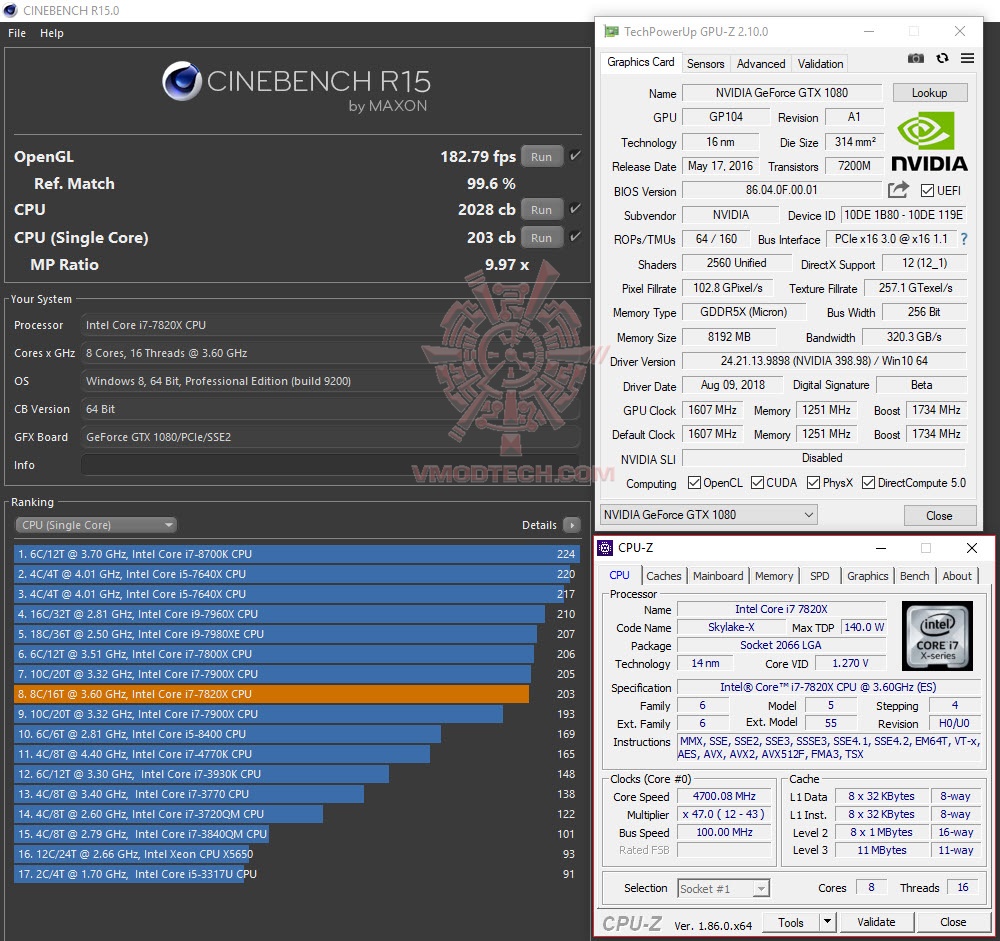
Task: Open the Socket #1 selection dropdown
Action: (723, 888)
